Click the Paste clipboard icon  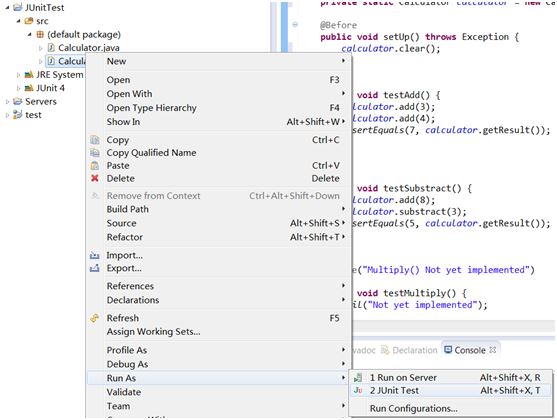pos(95,166)
